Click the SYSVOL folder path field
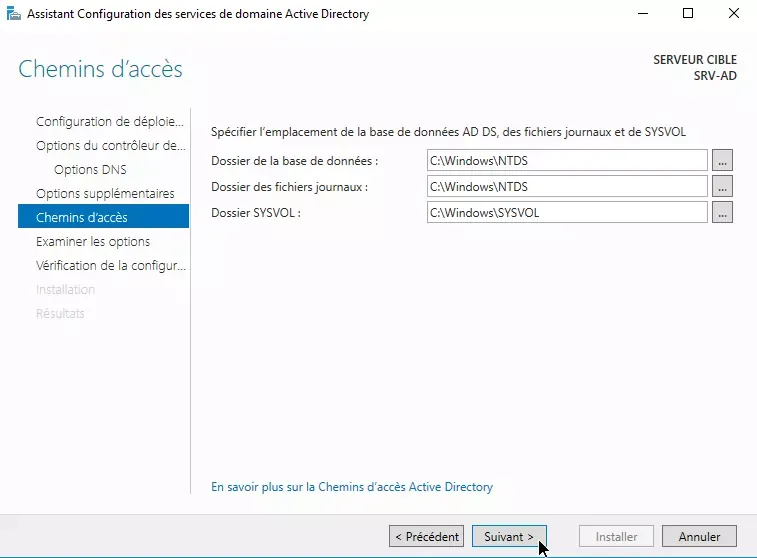This screenshot has height=558, width=757. [566, 212]
